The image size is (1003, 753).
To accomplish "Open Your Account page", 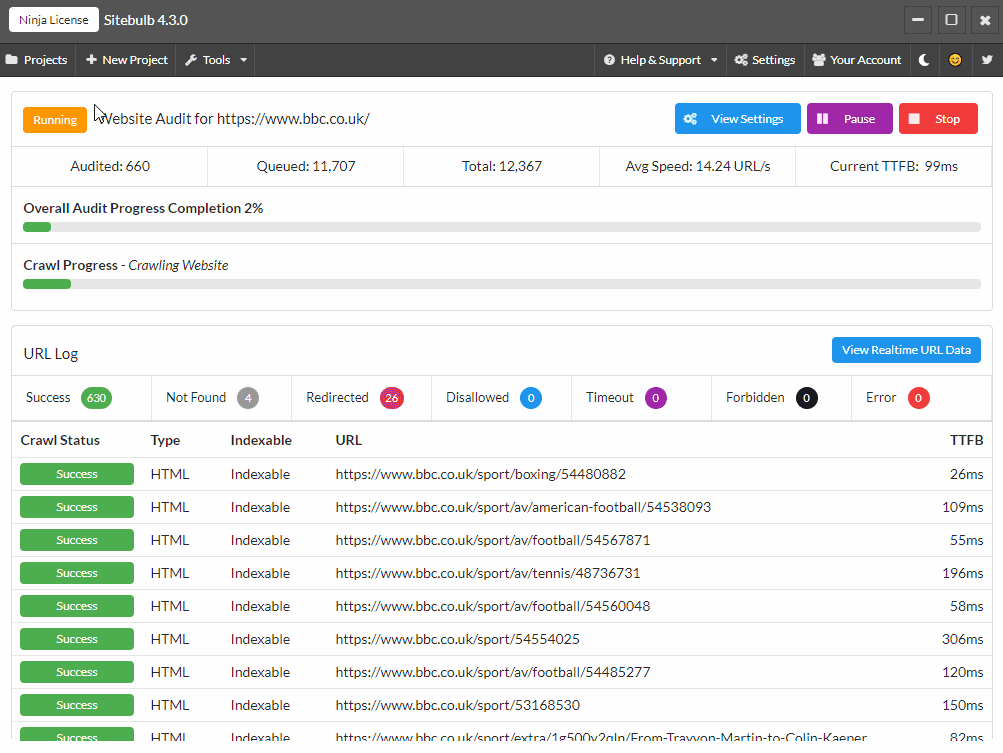I will 857,60.
